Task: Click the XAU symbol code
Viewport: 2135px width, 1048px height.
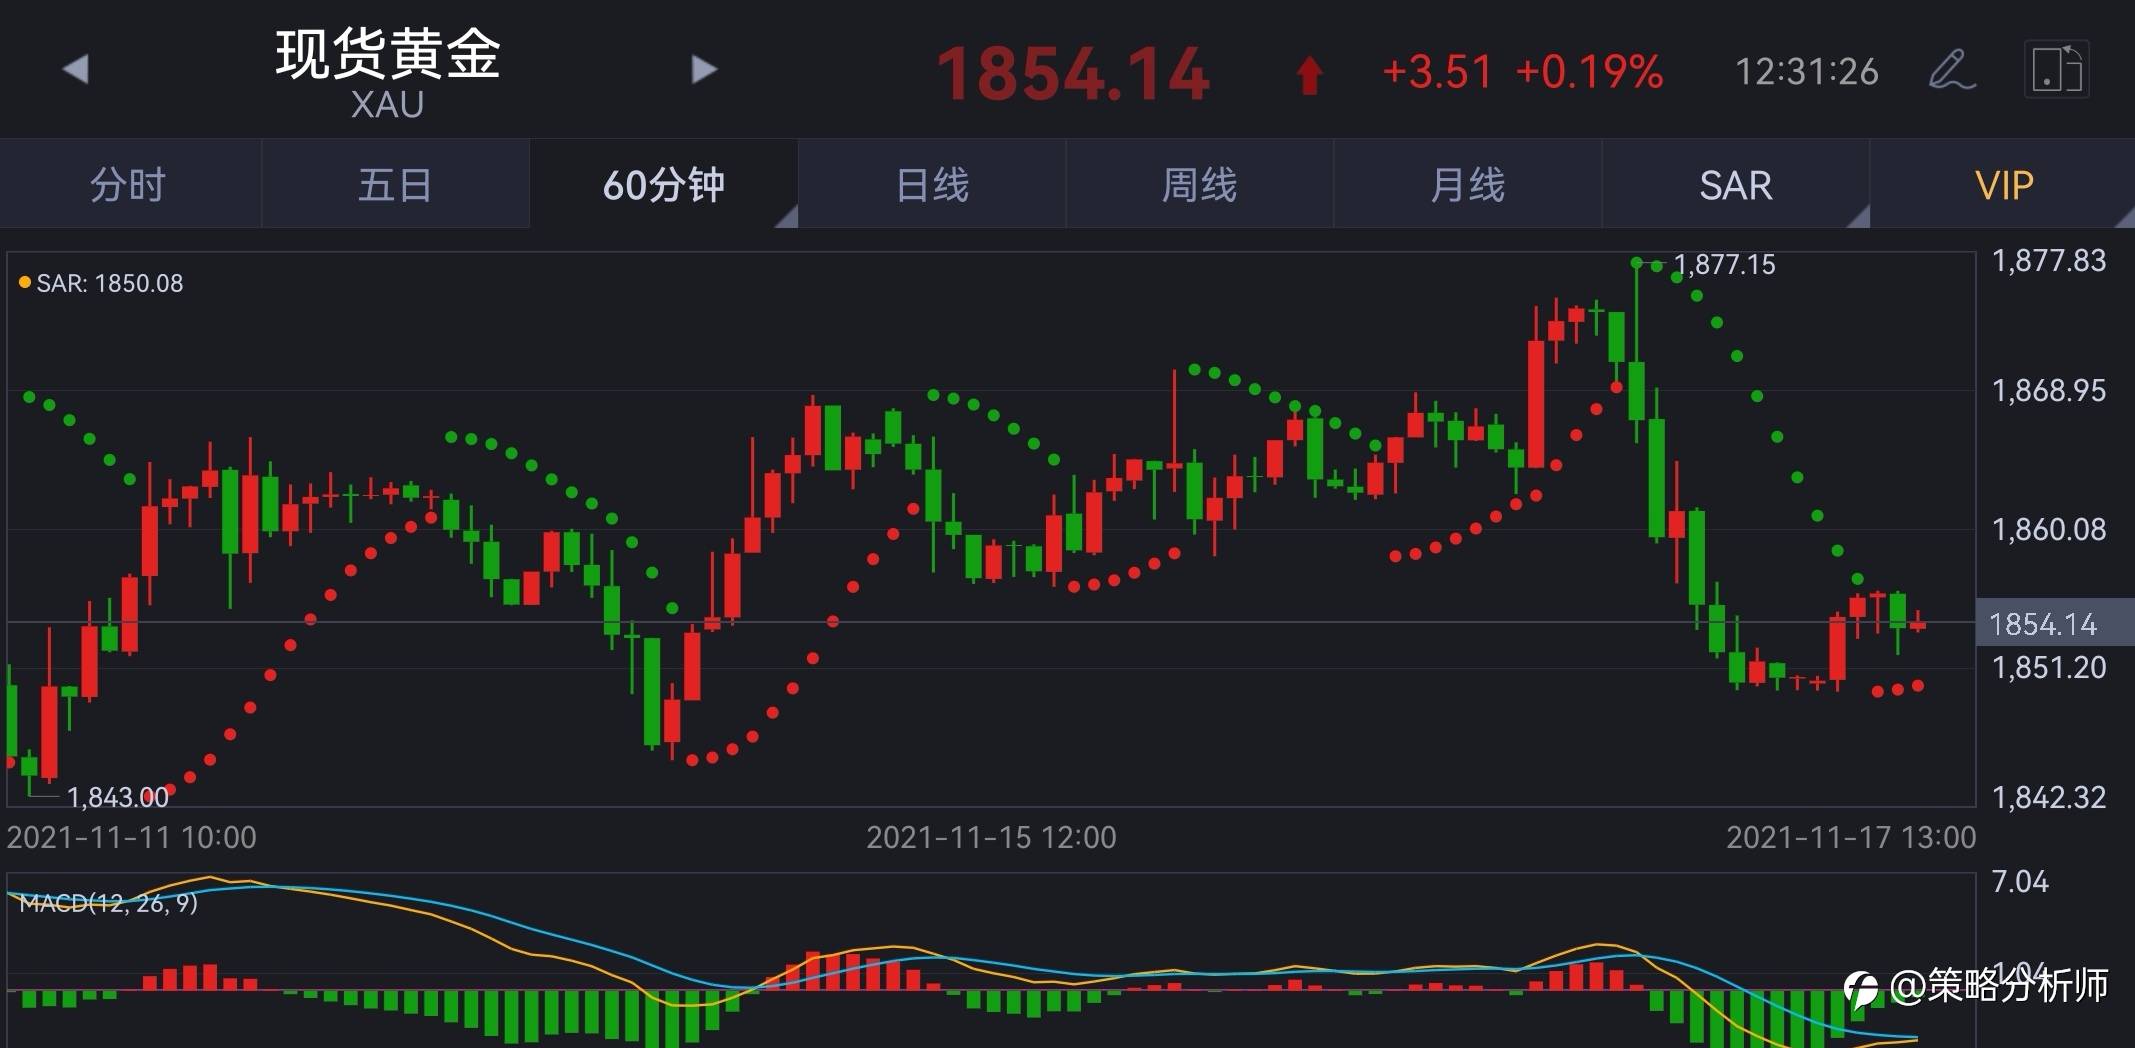Action: point(387,105)
